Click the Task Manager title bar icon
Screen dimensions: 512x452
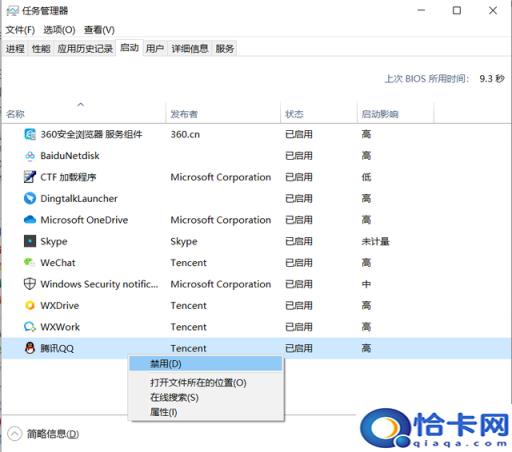[x=13, y=11]
